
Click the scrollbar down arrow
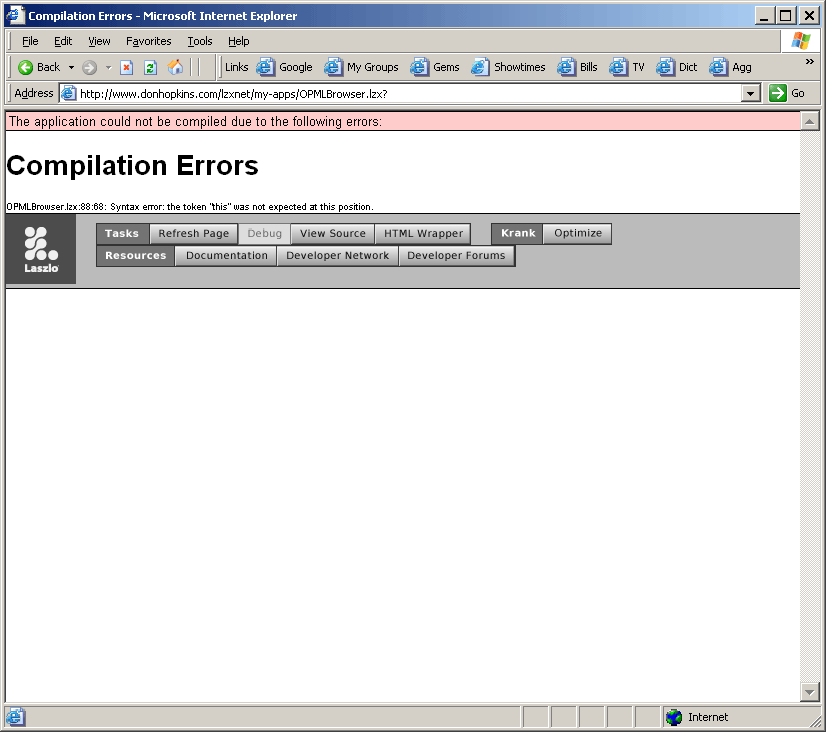pyautogui.click(x=810, y=692)
